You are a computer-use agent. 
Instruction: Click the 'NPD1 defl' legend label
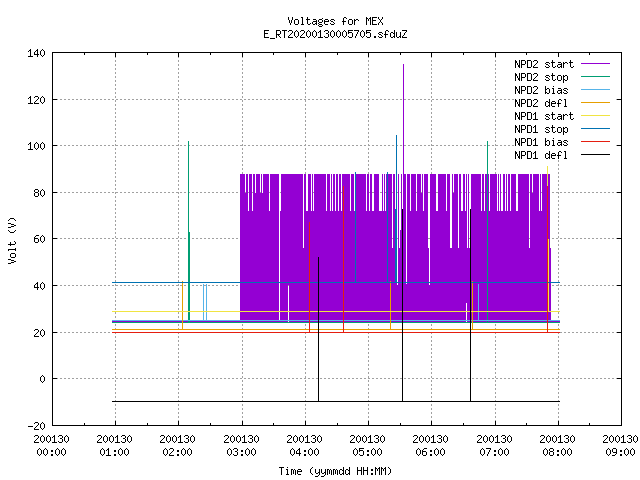(x=541, y=156)
